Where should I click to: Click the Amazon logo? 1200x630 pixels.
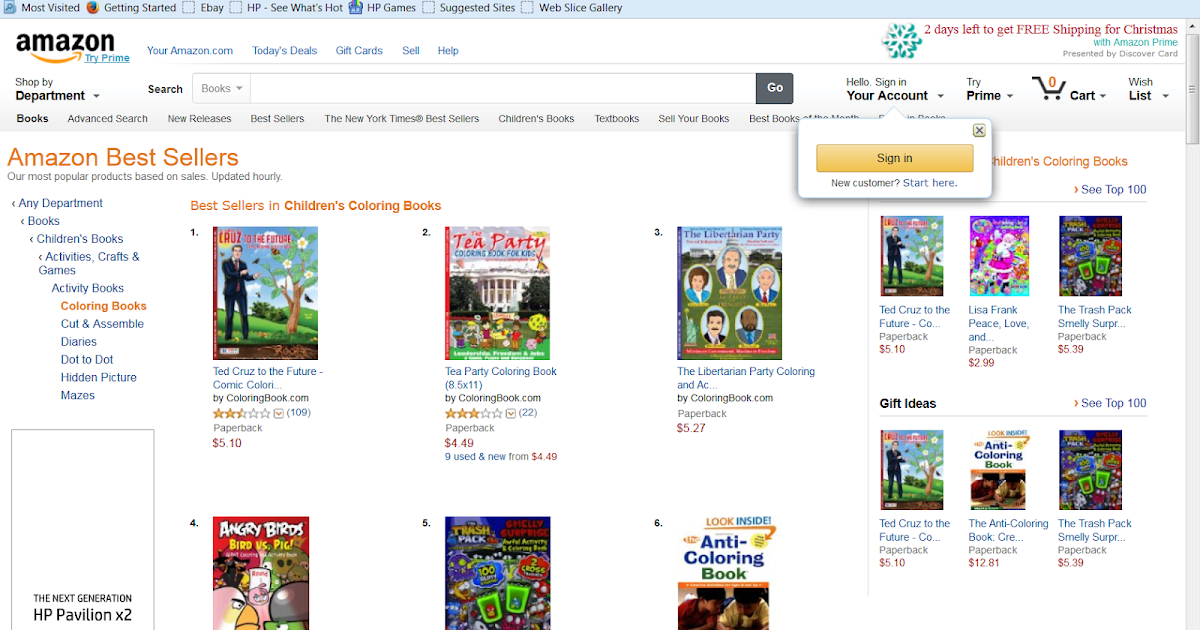coord(65,45)
